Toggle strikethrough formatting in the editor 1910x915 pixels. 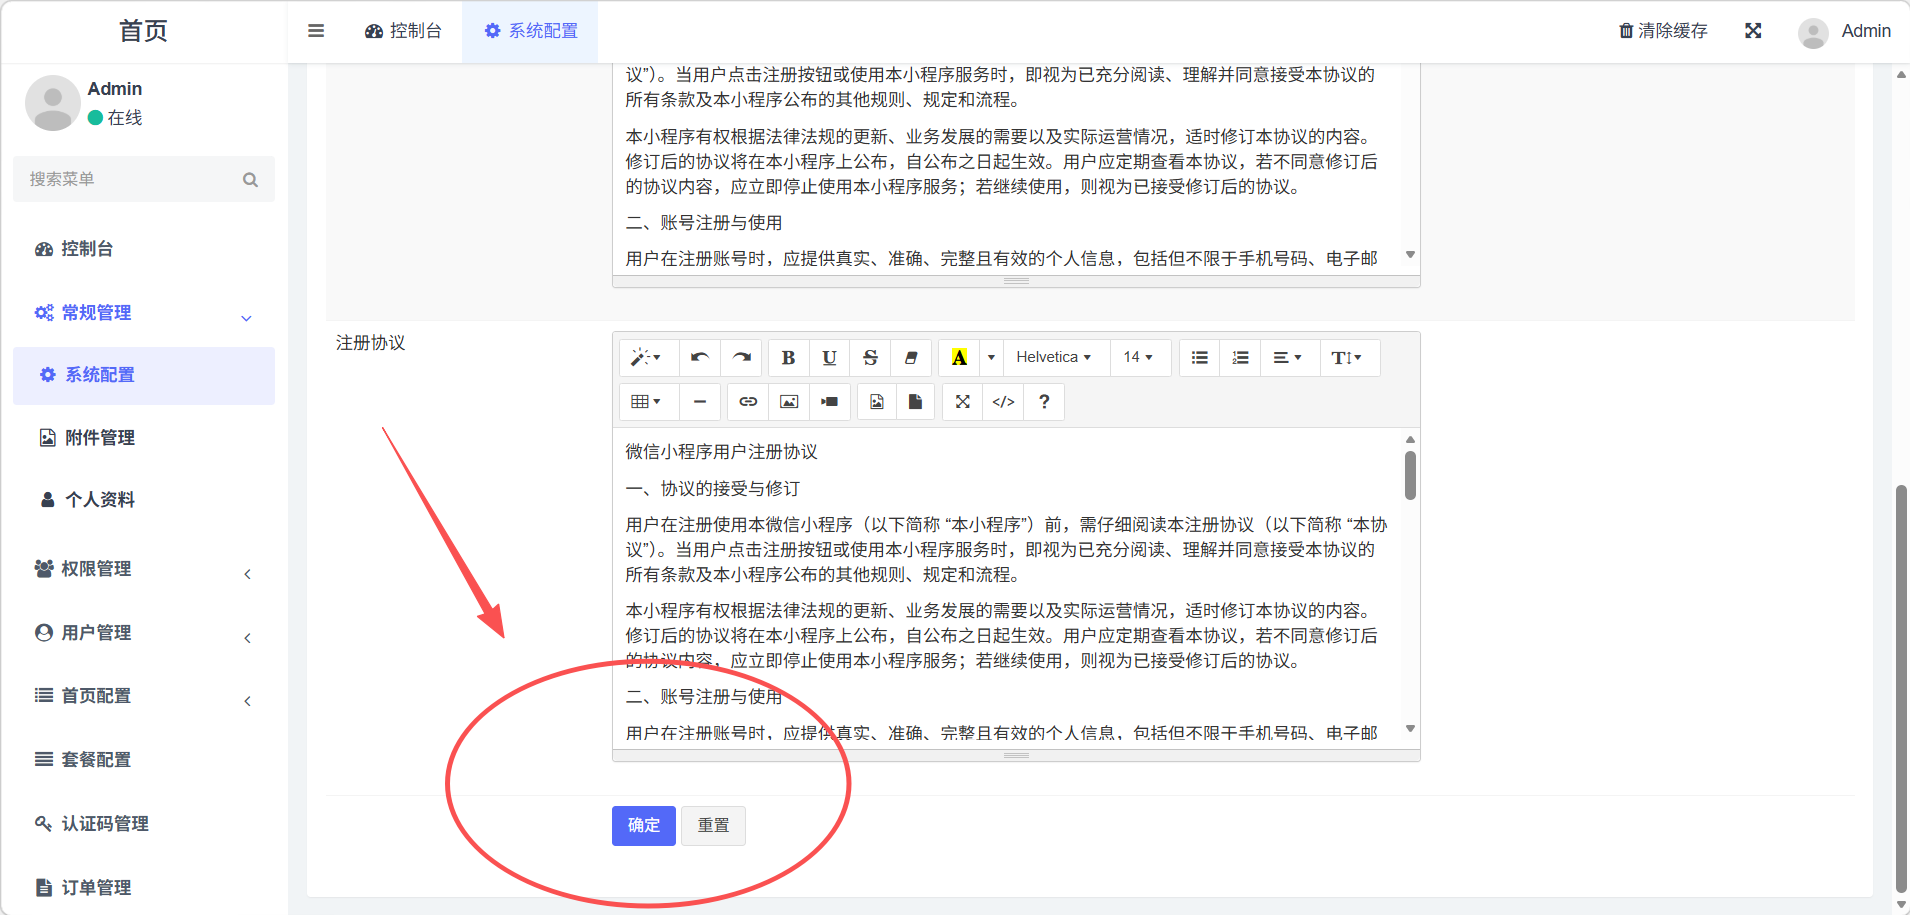pyautogui.click(x=870, y=358)
